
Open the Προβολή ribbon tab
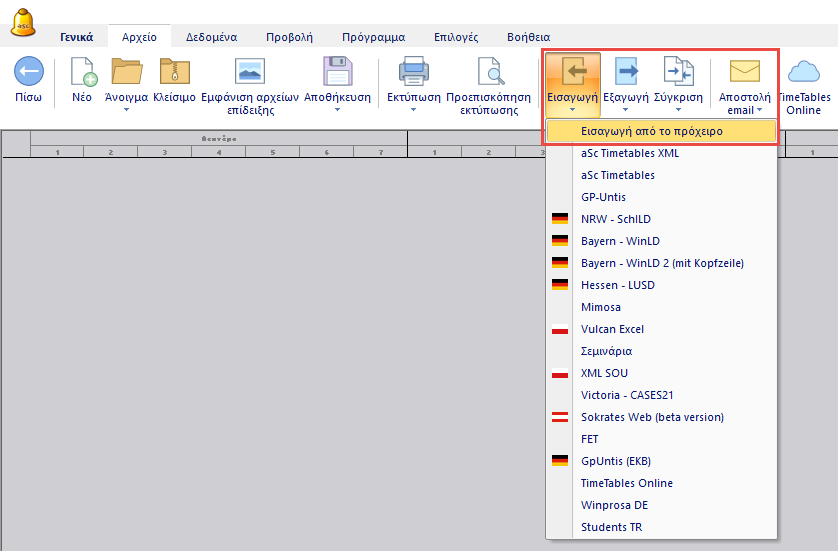(289, 37)
